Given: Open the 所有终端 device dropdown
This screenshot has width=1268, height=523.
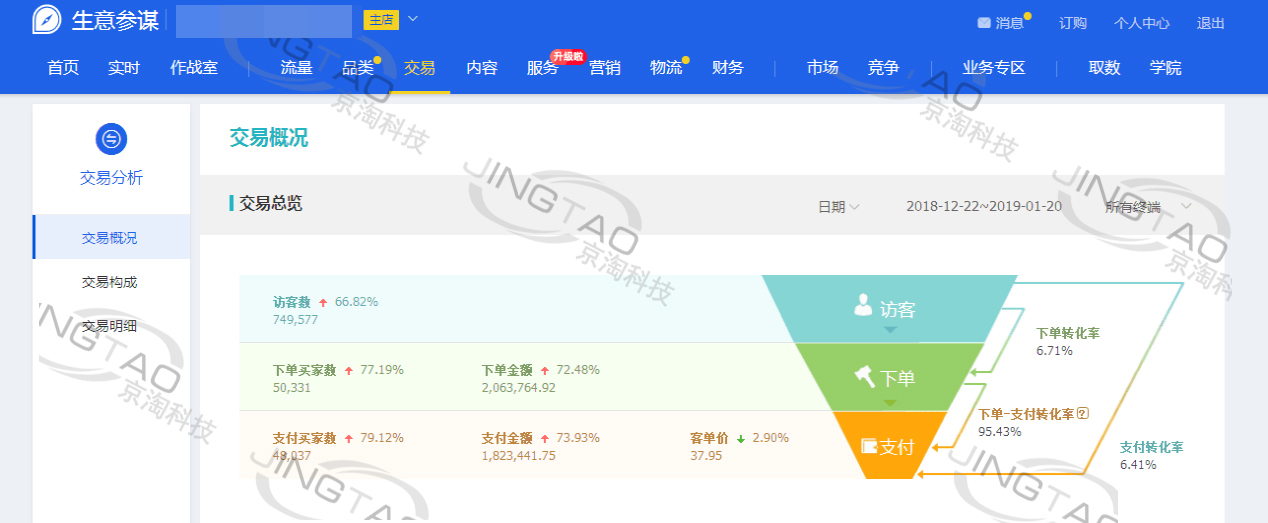Looking at the screenshot, I should [x=1148, y=207].
